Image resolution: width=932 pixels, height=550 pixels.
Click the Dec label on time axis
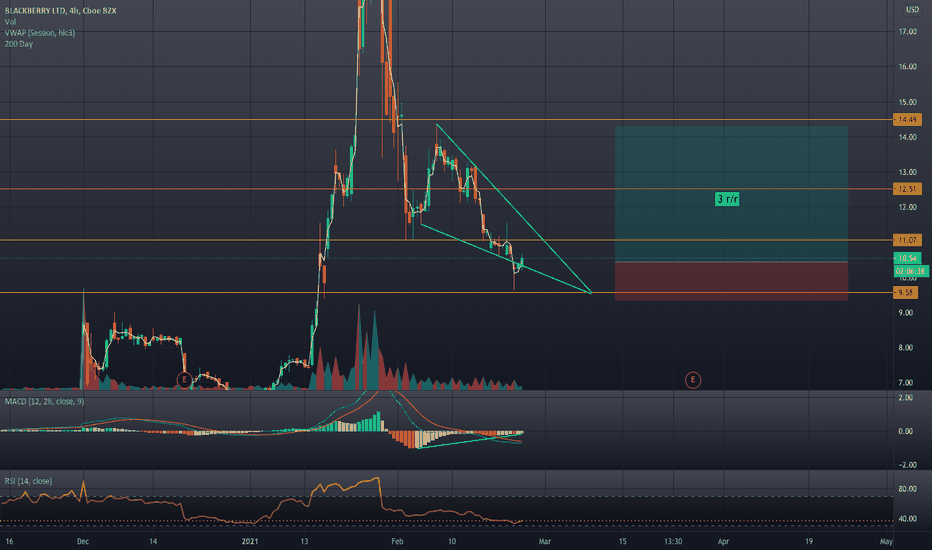point(83,542)
